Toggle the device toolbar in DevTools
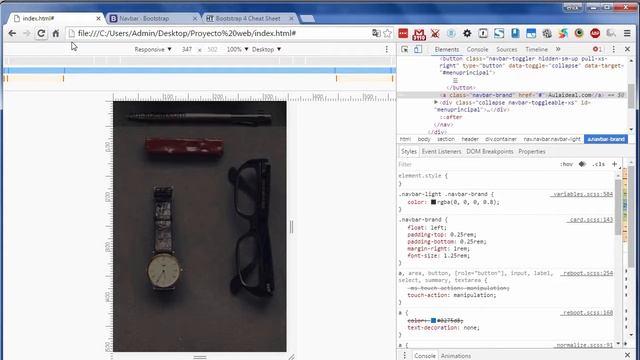The image size is (640, 360). click(x=418, y=49)
